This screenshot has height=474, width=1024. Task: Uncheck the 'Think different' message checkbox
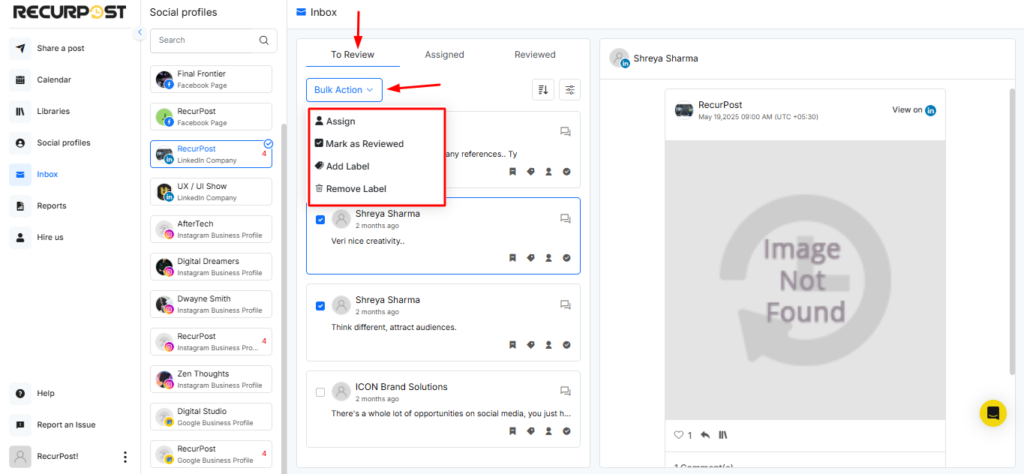(320, 306)
